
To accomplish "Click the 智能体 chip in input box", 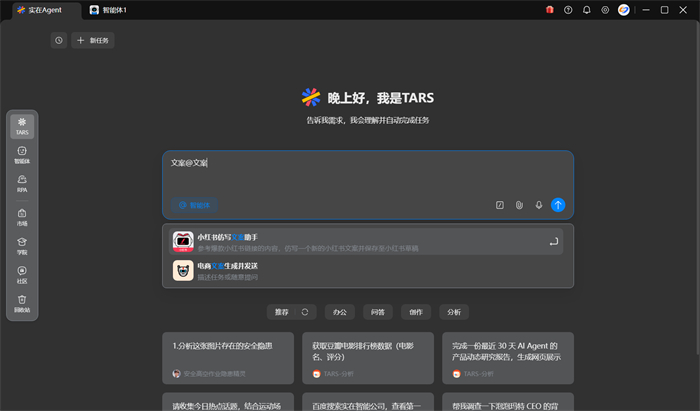I will [194, 205].
